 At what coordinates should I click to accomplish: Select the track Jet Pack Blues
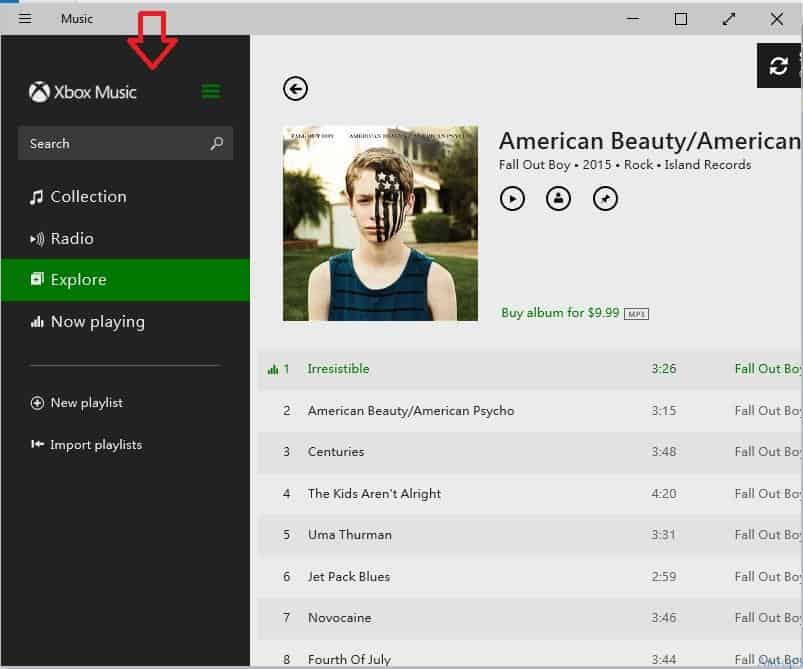click(530, 576)
